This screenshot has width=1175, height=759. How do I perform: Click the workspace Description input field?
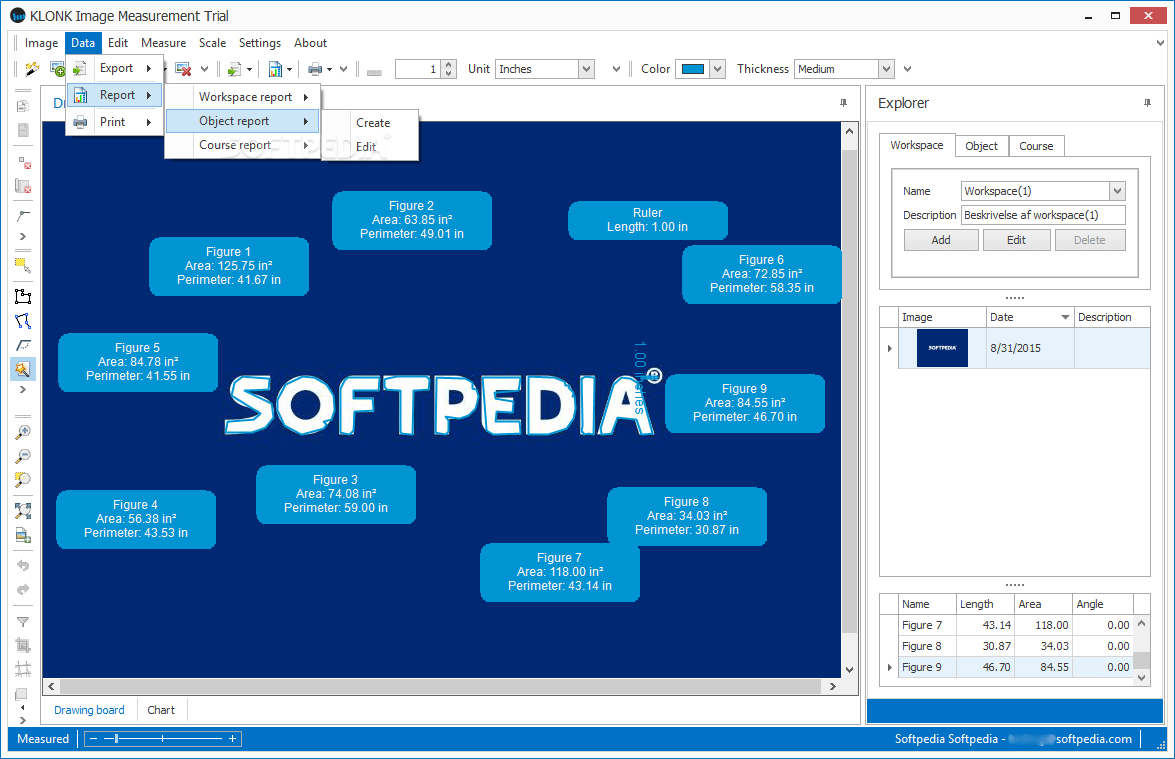1042,215
